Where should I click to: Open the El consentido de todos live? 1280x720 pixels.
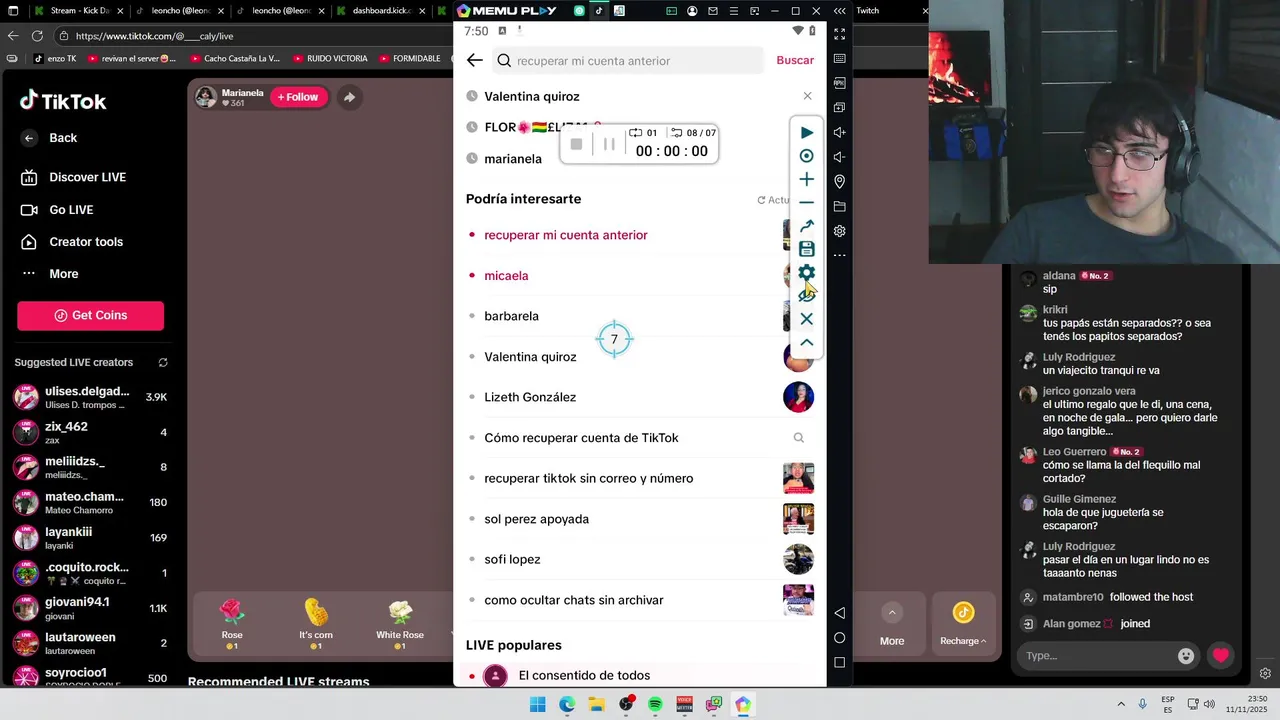[584, 676]
